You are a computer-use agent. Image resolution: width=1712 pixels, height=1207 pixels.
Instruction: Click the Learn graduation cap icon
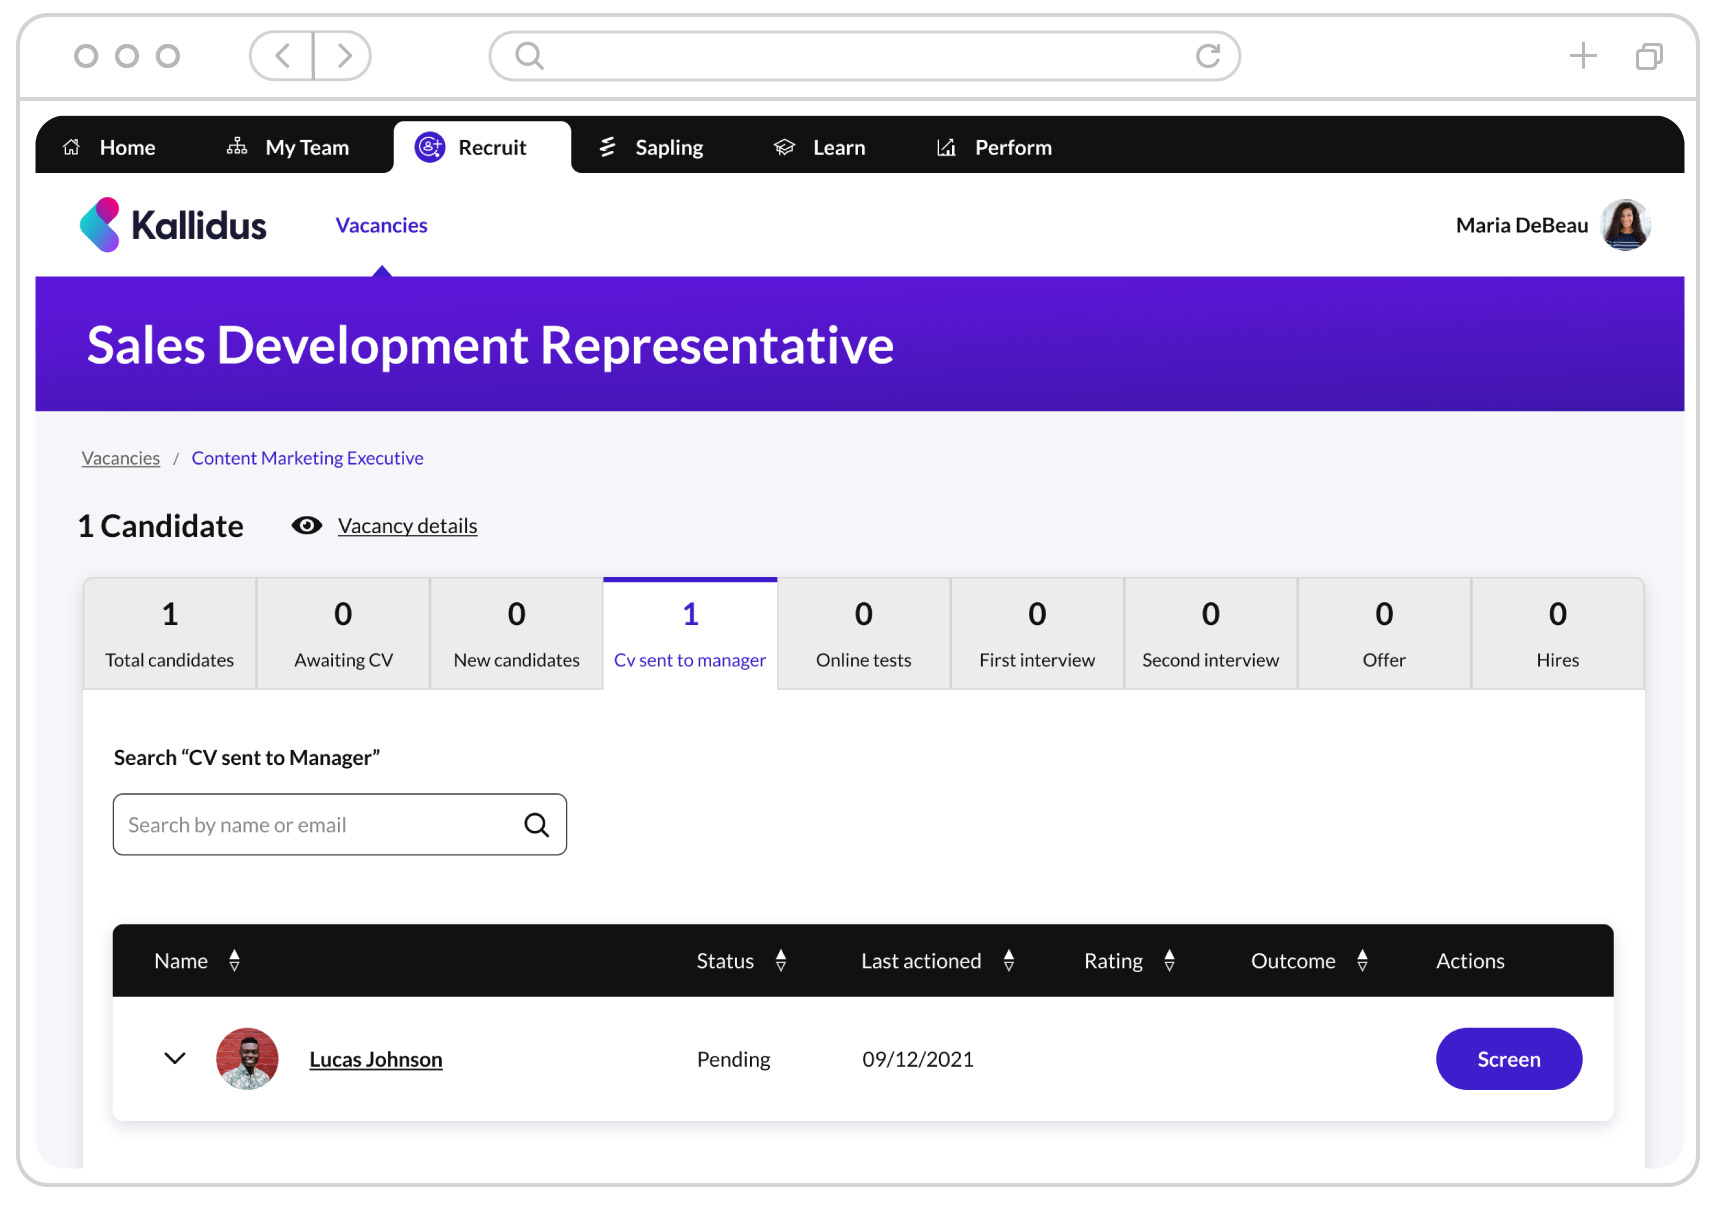(x=785, y=147)
